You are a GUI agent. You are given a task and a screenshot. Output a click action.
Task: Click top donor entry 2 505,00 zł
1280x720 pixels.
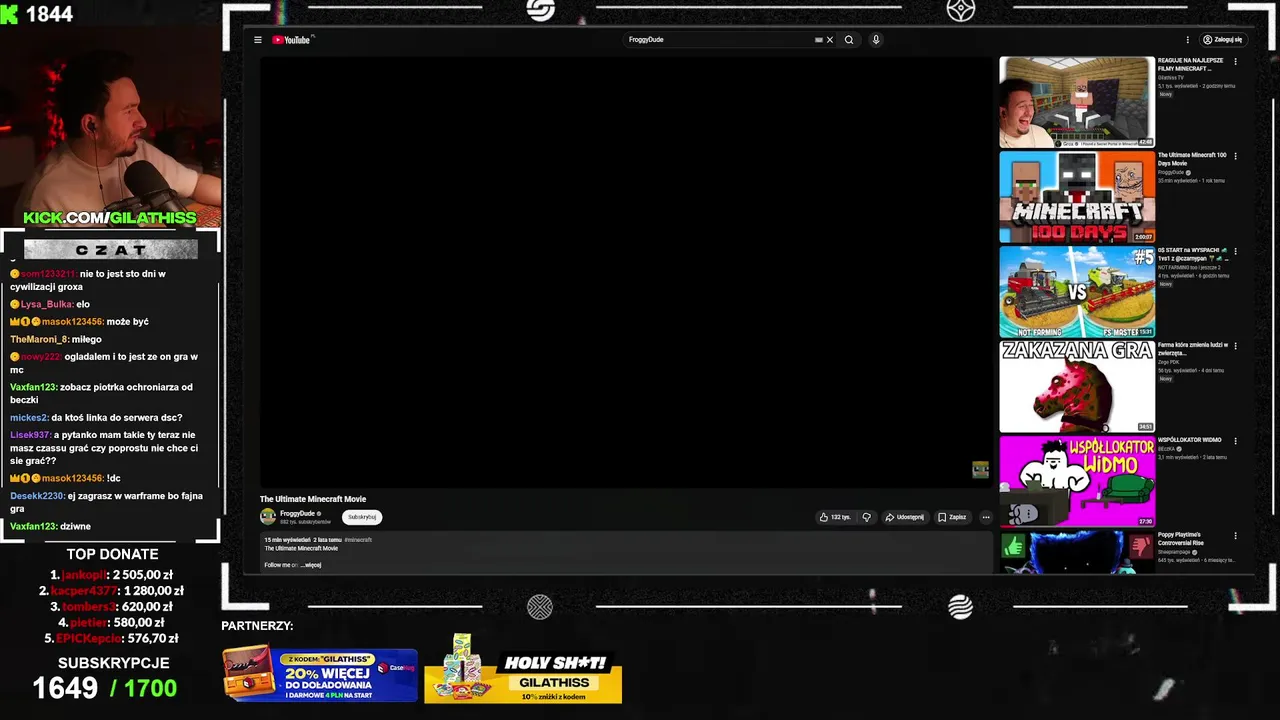click(x=112, y=575)
